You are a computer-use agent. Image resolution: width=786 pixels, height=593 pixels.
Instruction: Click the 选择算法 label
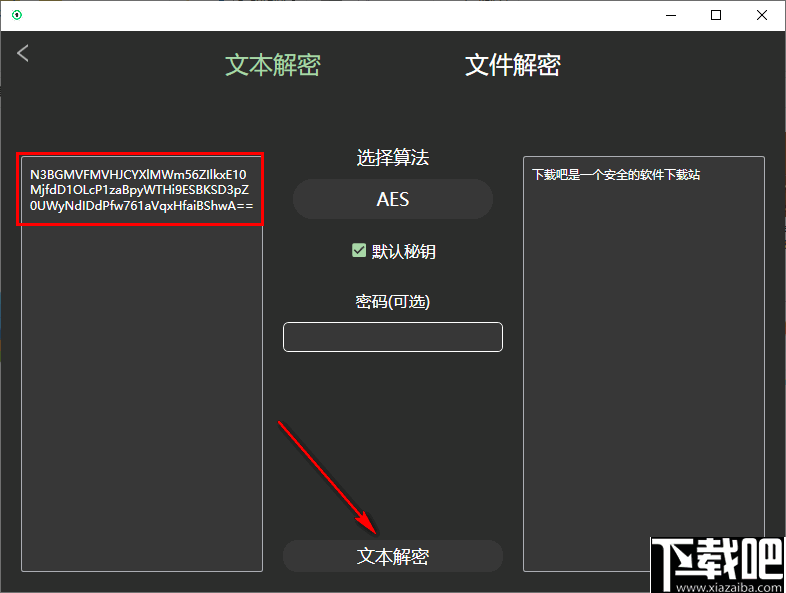(x=392, y=157)
